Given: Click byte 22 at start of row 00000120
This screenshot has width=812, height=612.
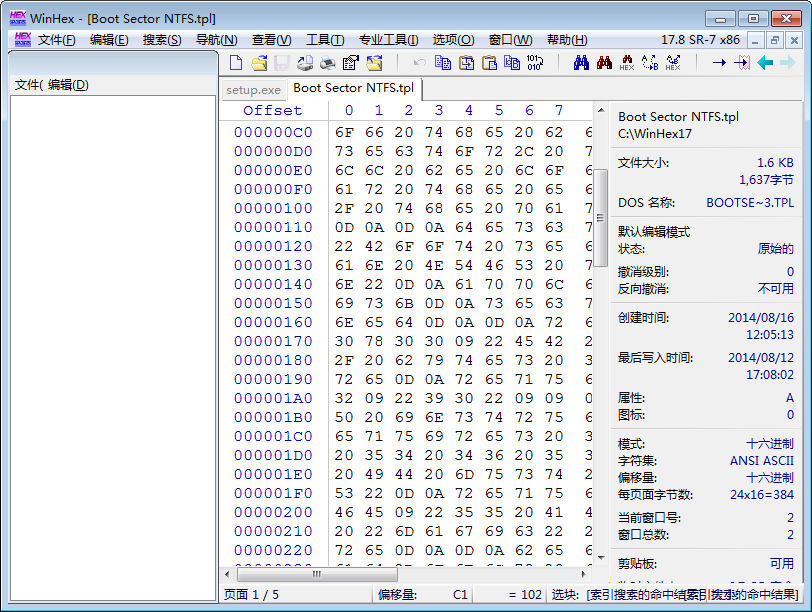Looking at the screenshot, I should coord(344,246).
